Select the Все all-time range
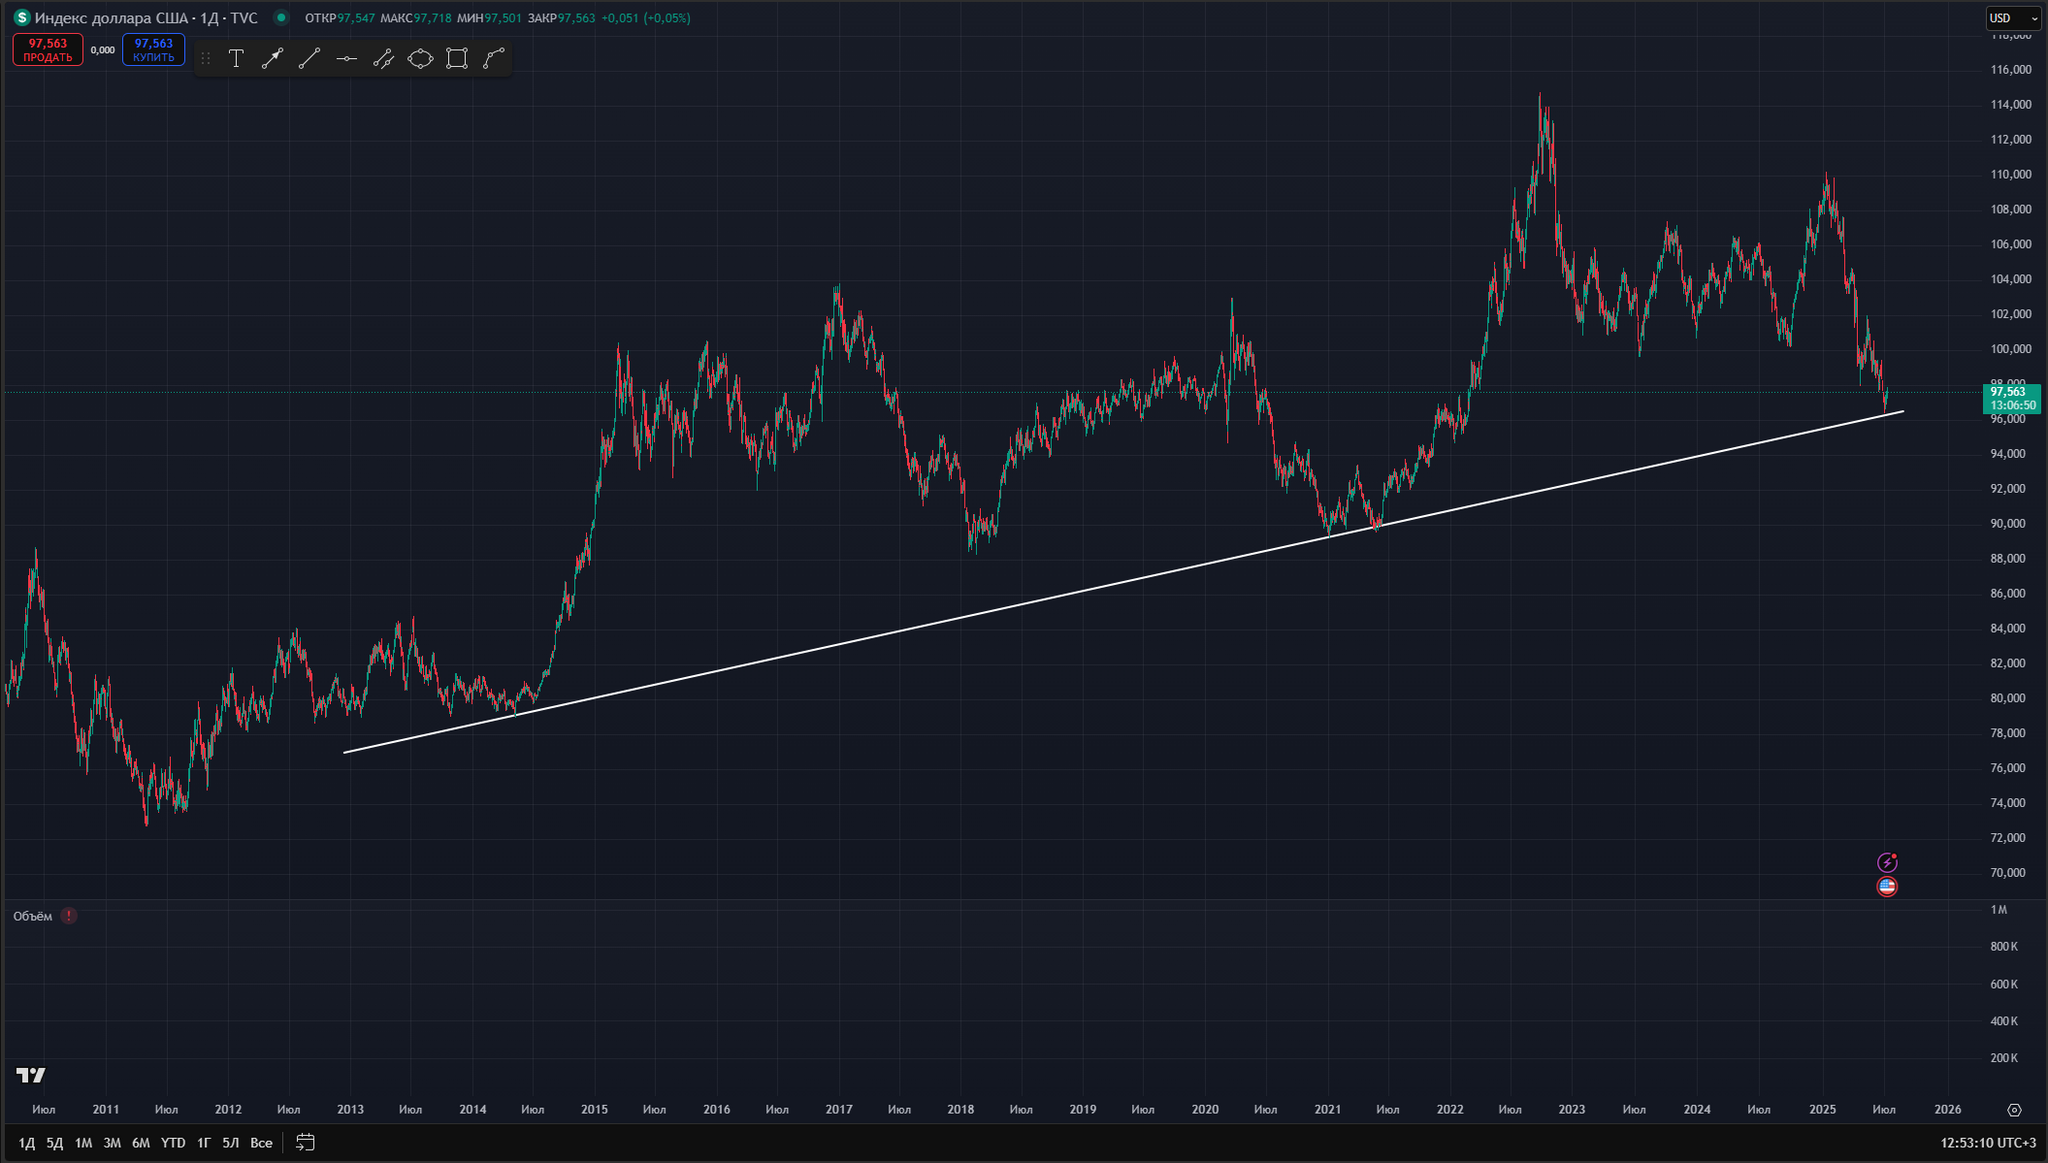 pyautogui.click(x=261, y=1143)
